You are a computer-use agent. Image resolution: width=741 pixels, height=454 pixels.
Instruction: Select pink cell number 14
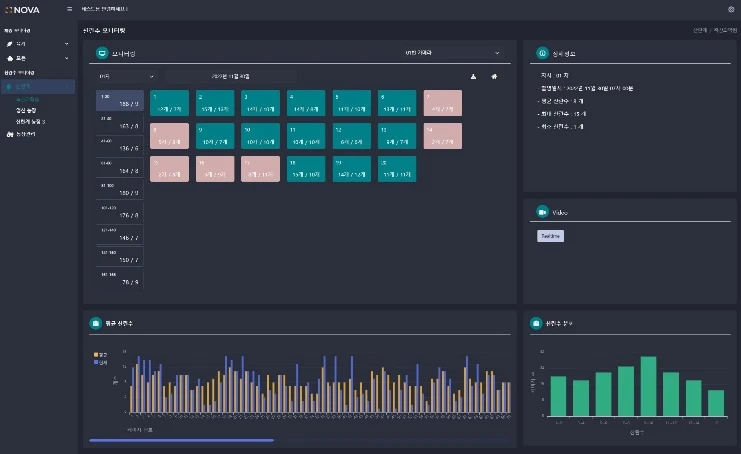[443, 136]
